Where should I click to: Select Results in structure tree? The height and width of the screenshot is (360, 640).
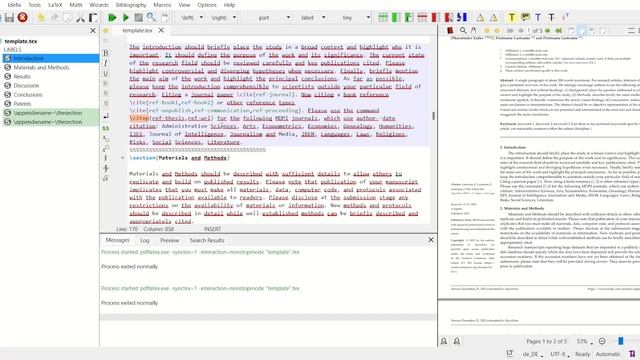coord(22,76)
